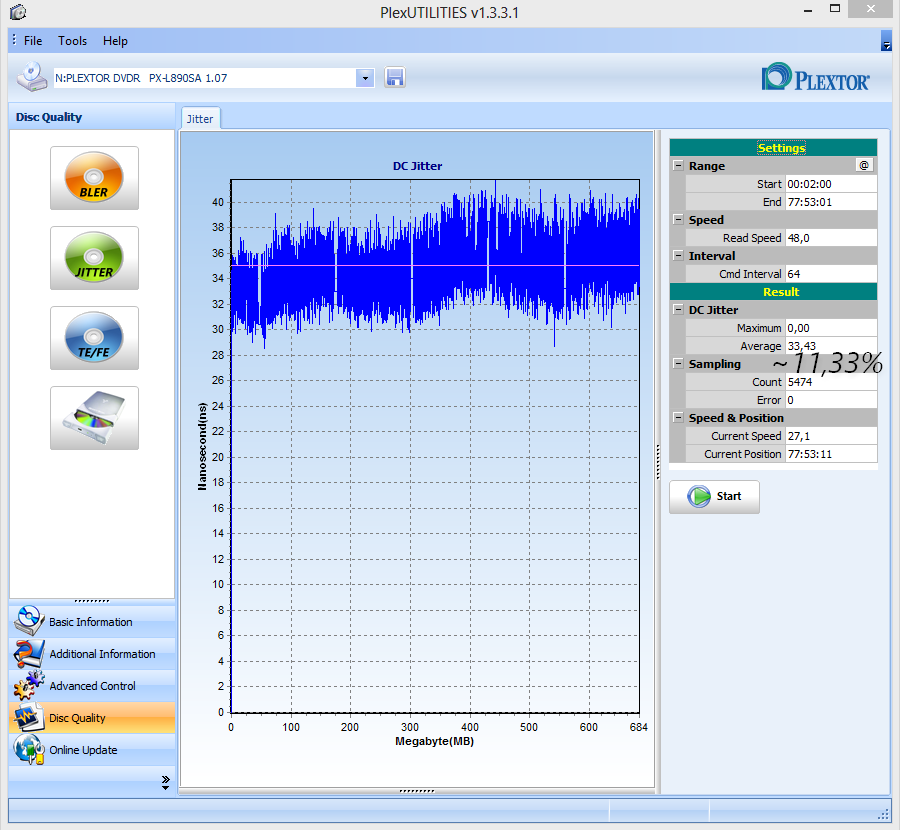Collapse the Range group

[678, 165]
